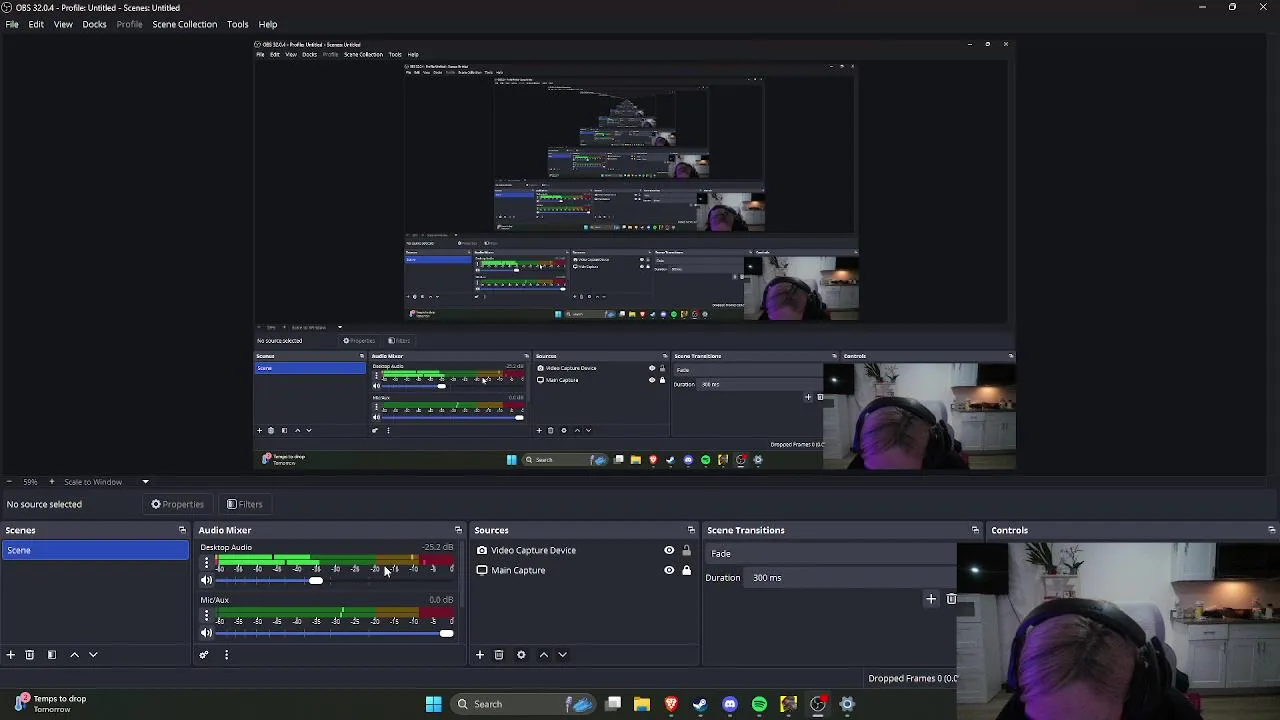Pop out Sources dock panel
The width and height of the screenshot is (1280, 720).
click(x=691, y=530)
